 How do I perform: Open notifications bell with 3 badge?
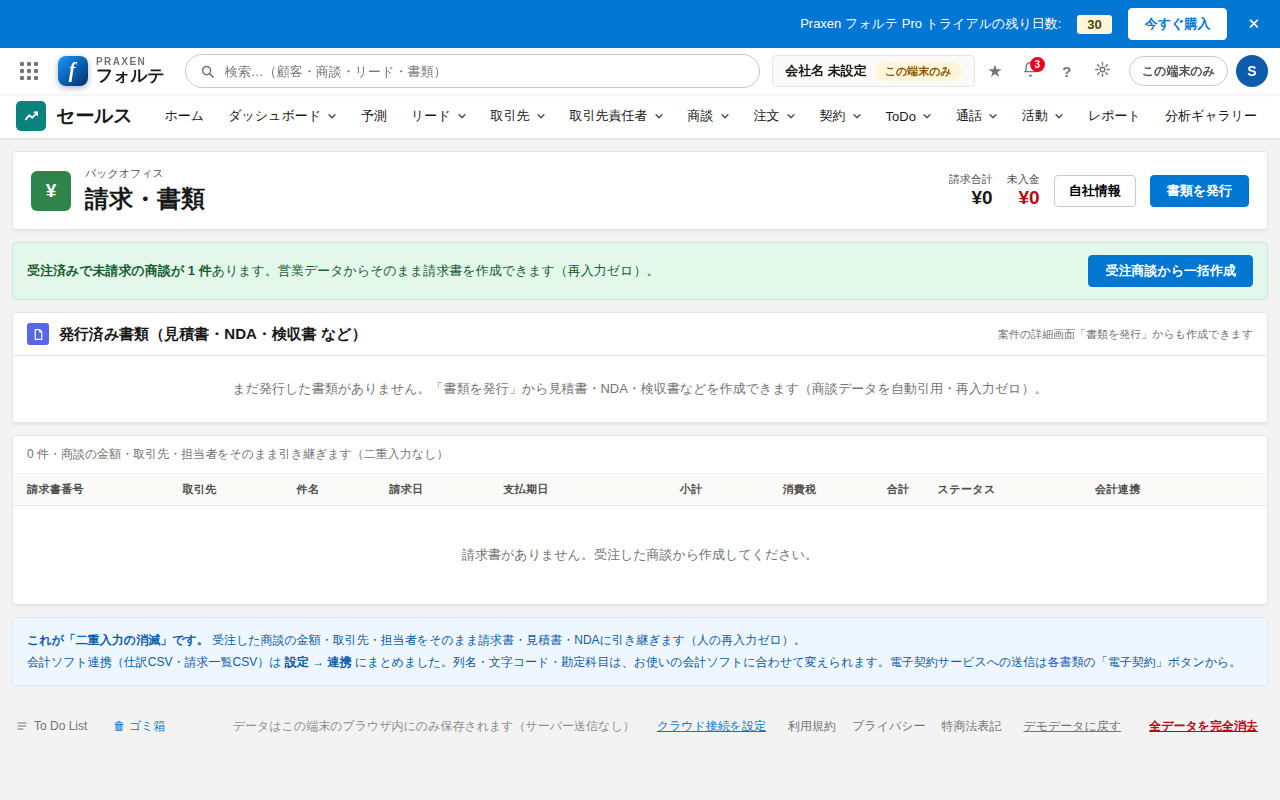(x=1031, y=70)
